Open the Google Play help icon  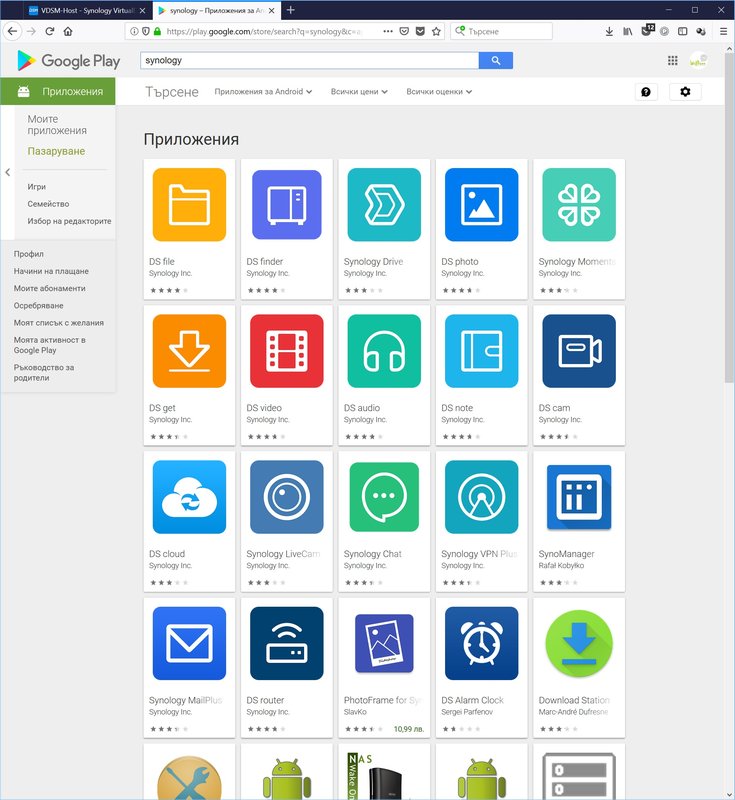pos(646,92)
